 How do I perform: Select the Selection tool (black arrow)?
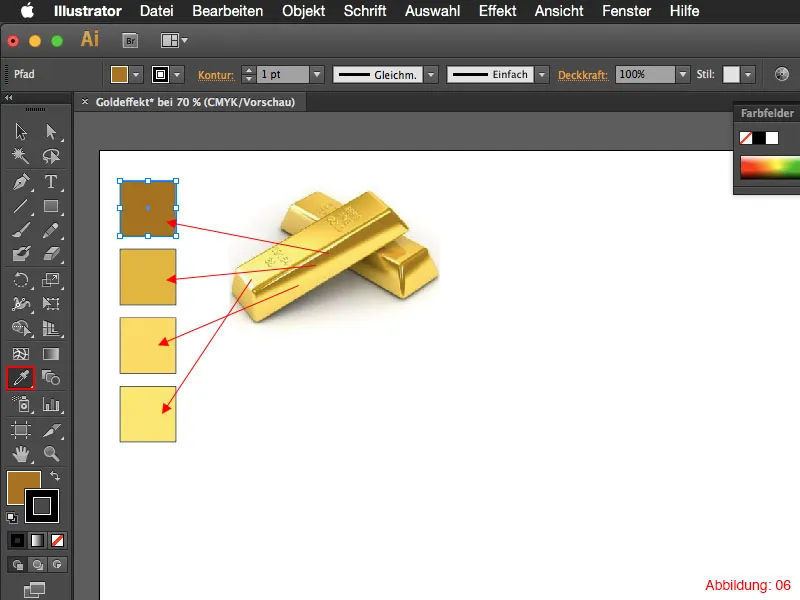[x=21, y=132]
